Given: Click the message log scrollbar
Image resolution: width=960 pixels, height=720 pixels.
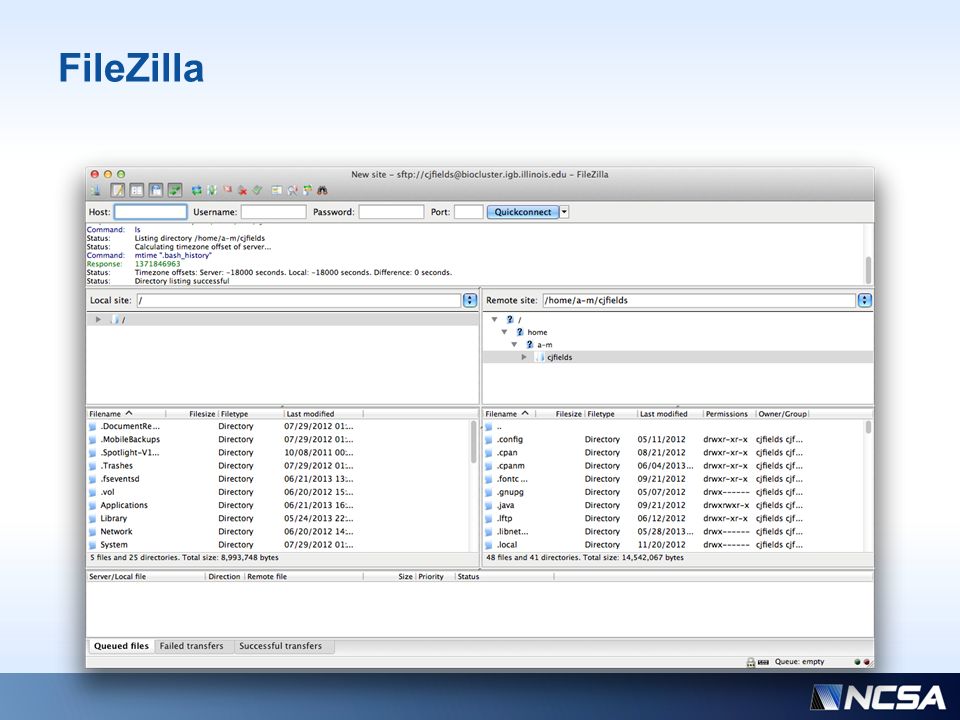Looking at the screenshot, I should (x=868, y=269).
